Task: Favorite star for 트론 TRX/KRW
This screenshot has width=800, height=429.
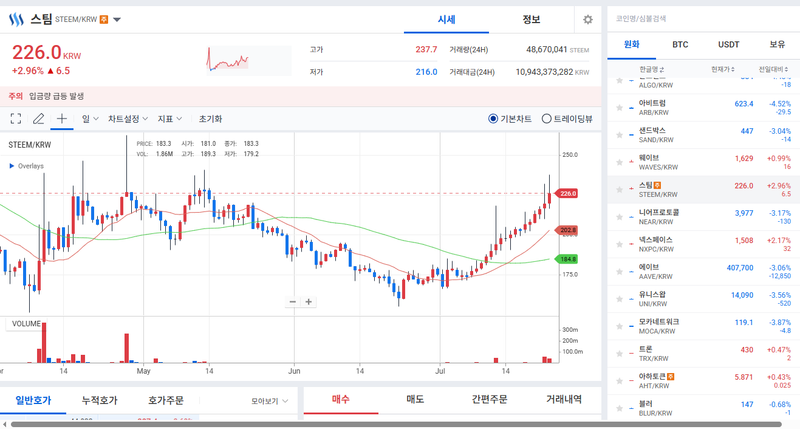Action: (x=619, y=354)
